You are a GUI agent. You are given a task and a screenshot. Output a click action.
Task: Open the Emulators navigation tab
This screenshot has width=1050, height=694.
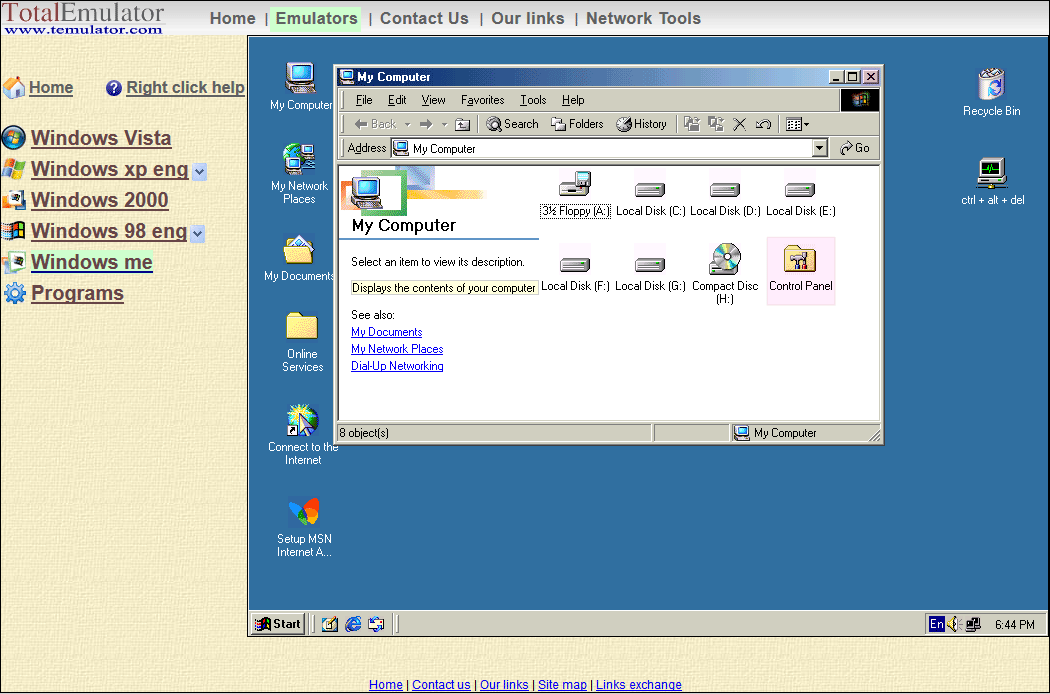[x=316, y=18]
